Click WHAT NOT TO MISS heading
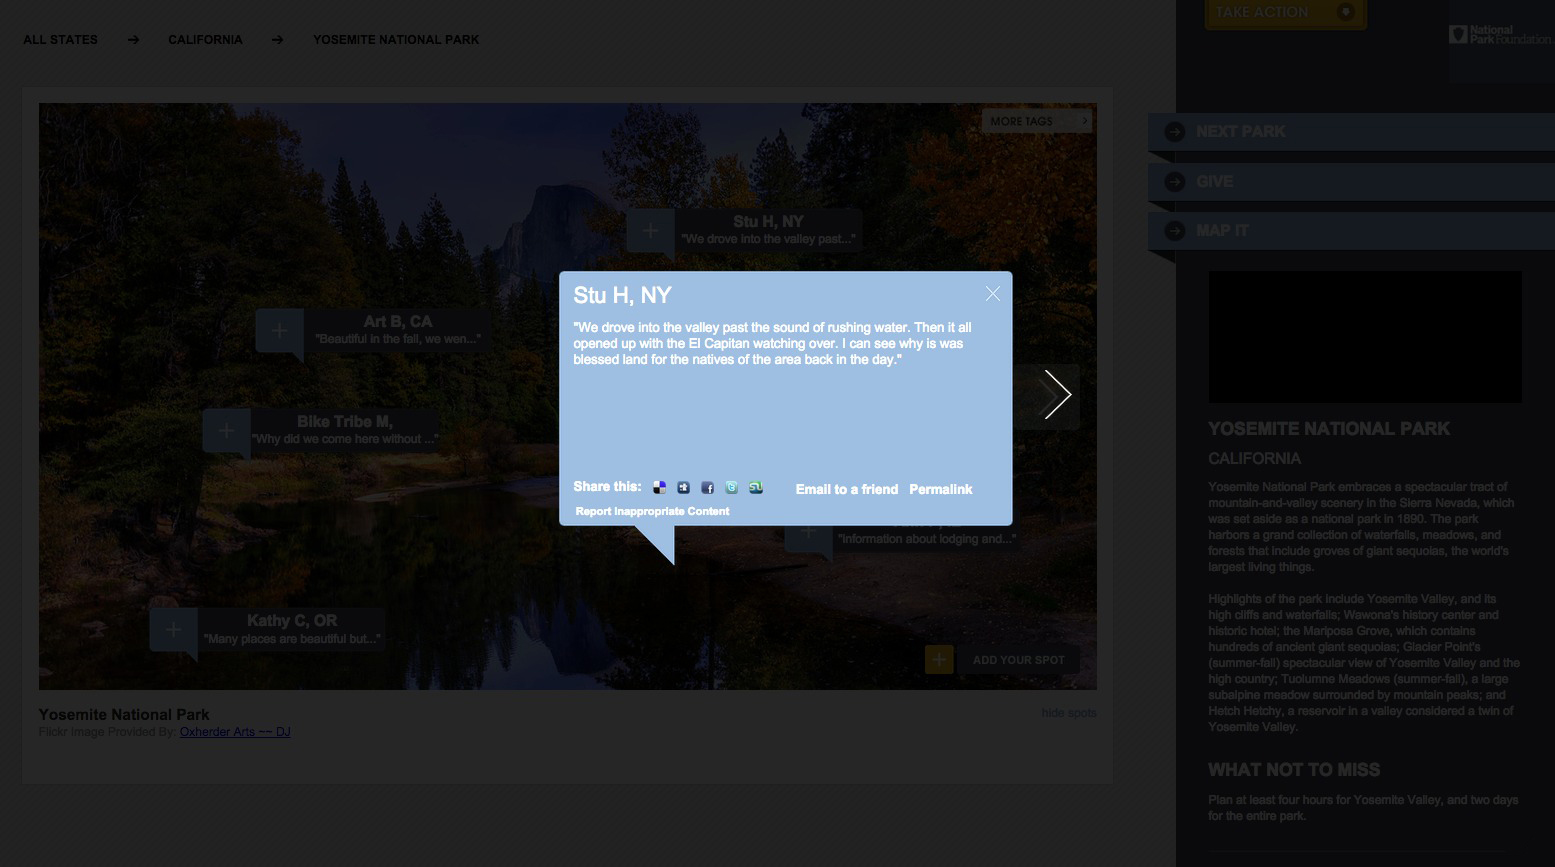Image resolution: width=1555 pixels, height=867 pixels. pos(1294,770)
